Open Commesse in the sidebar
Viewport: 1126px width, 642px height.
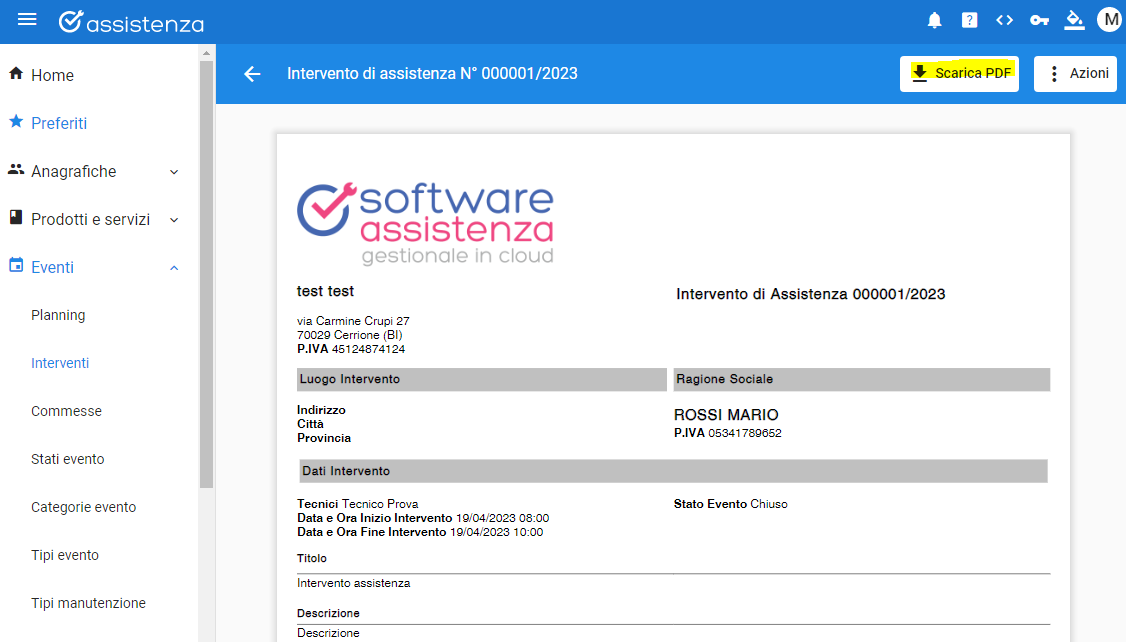[x=67, y=411]
